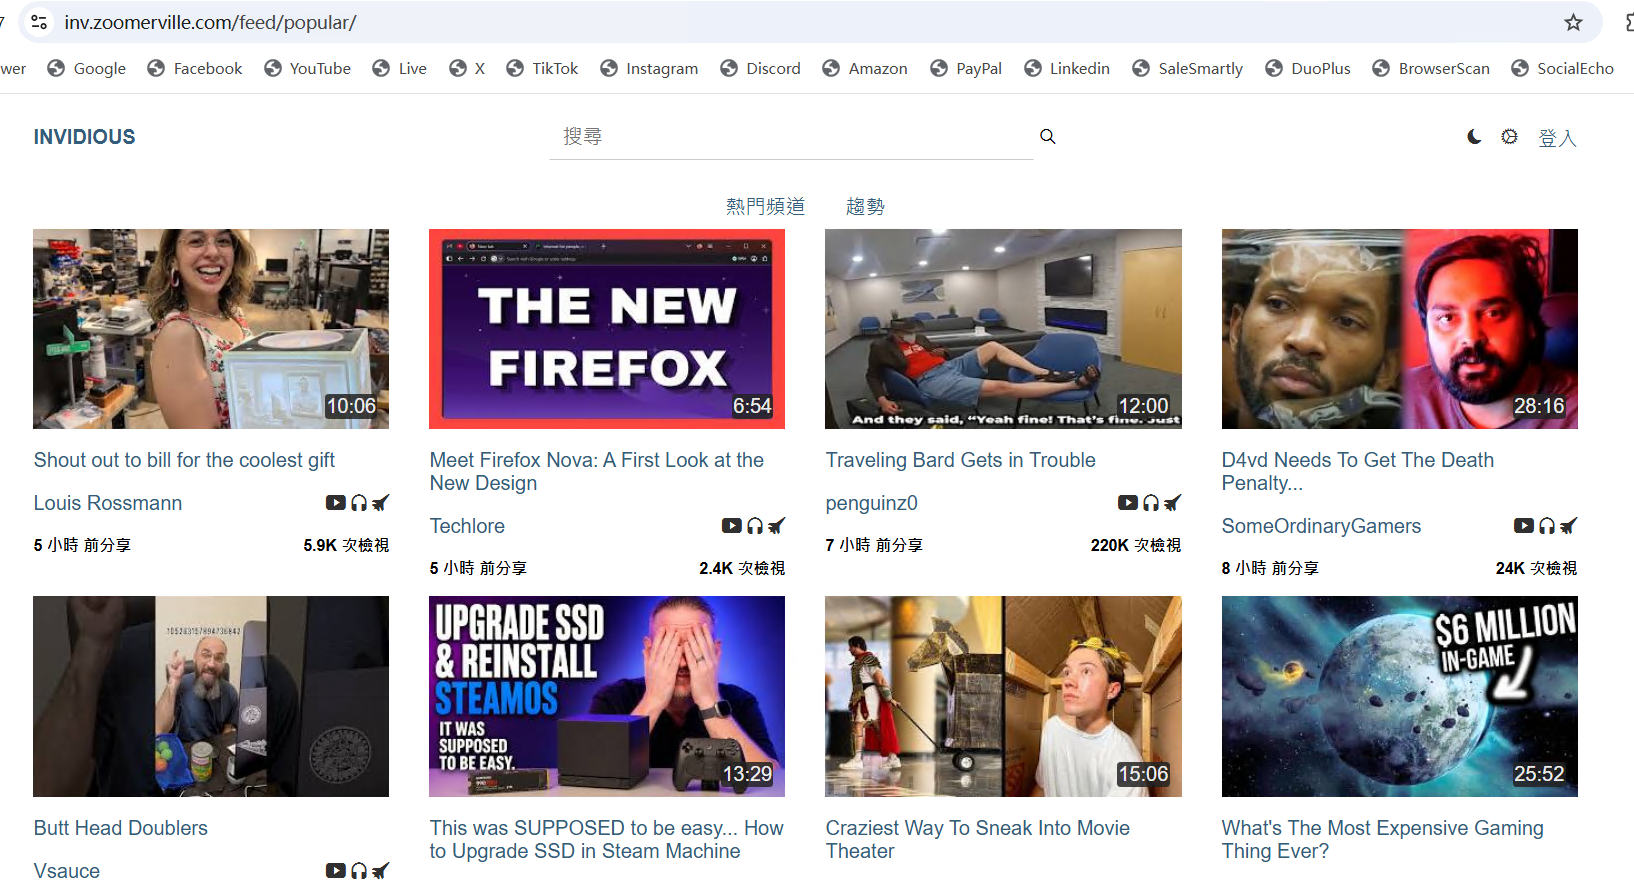Switch to audio mode for Louis Rossmann video
This screenshot has width=1634, height=880.
click(359, 503)
